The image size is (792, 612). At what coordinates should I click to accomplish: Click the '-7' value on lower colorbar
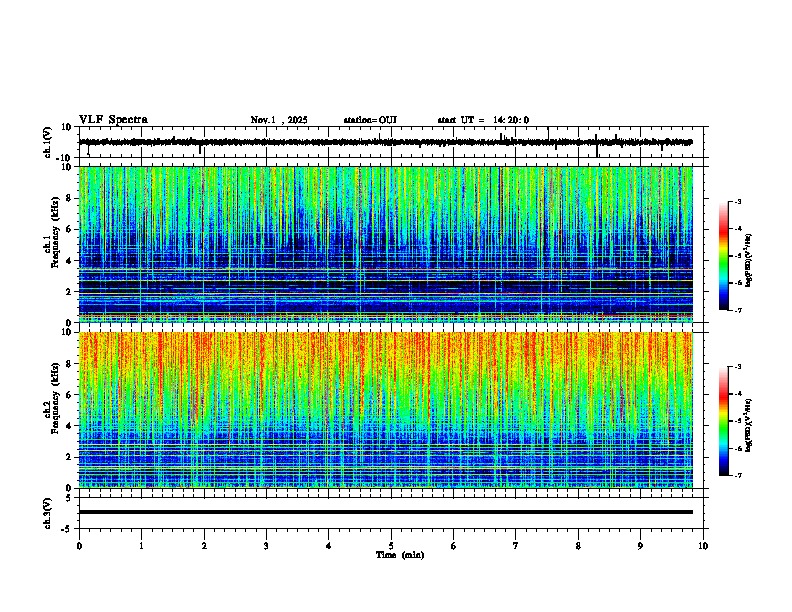[737, 475]
